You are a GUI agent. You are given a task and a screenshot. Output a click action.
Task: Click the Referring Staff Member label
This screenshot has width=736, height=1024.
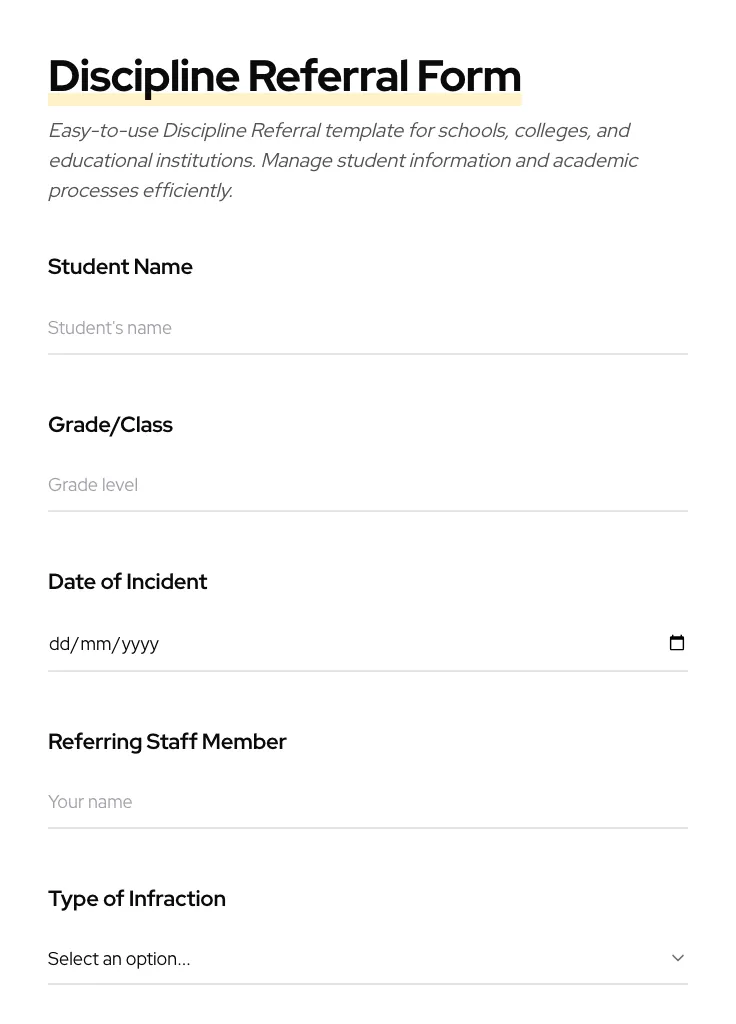click(167, 742)
